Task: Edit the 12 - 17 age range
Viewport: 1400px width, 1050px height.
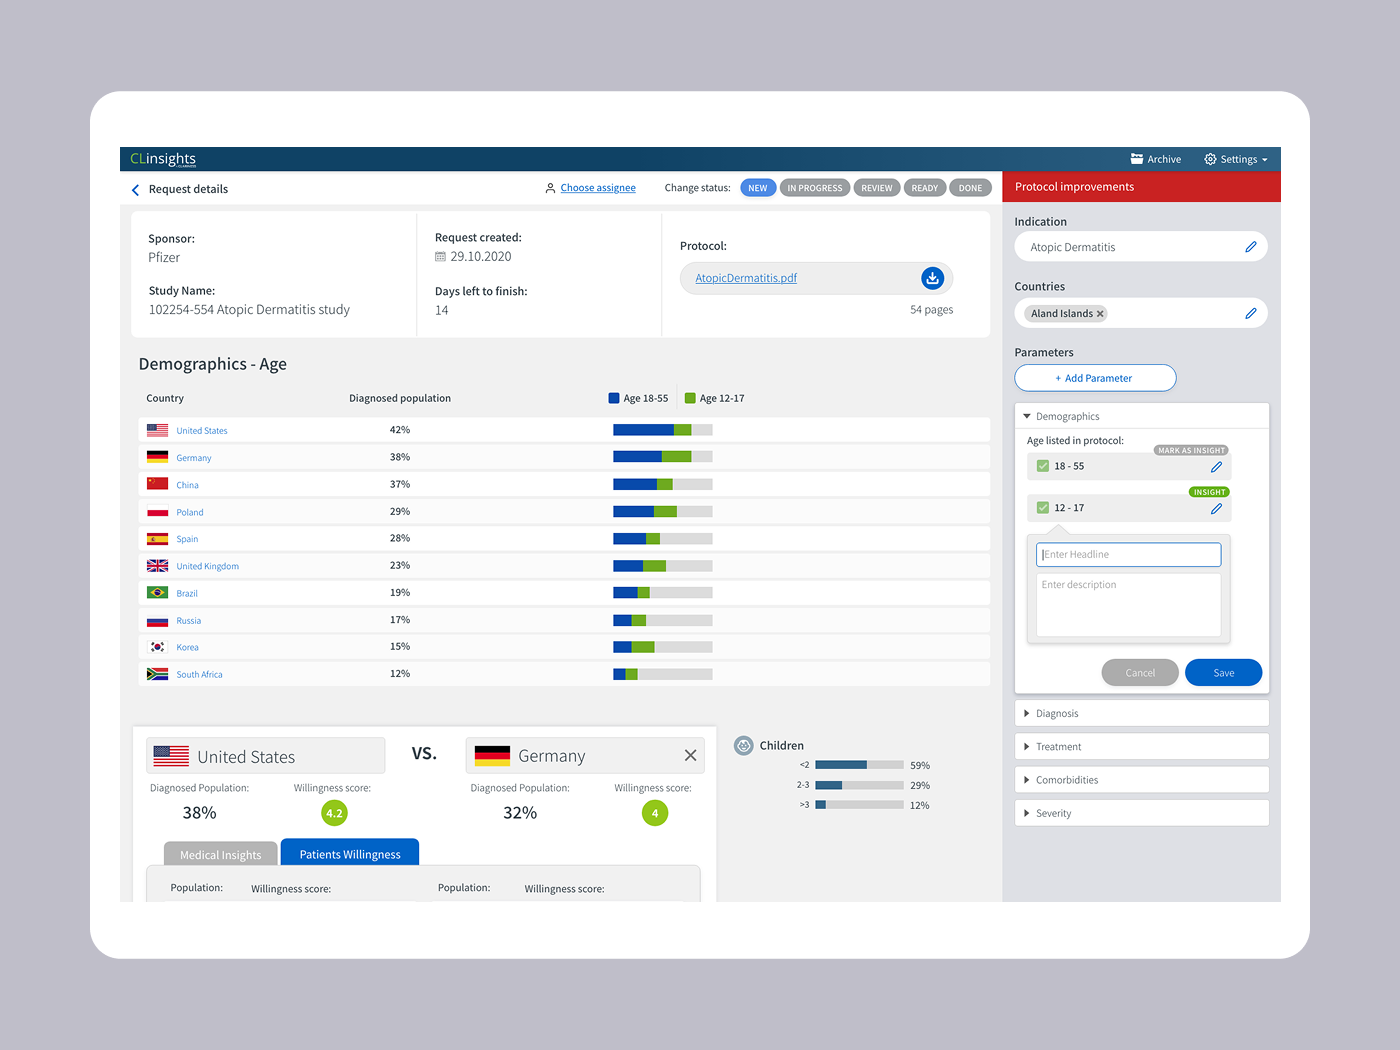Action: point(1216,509)
